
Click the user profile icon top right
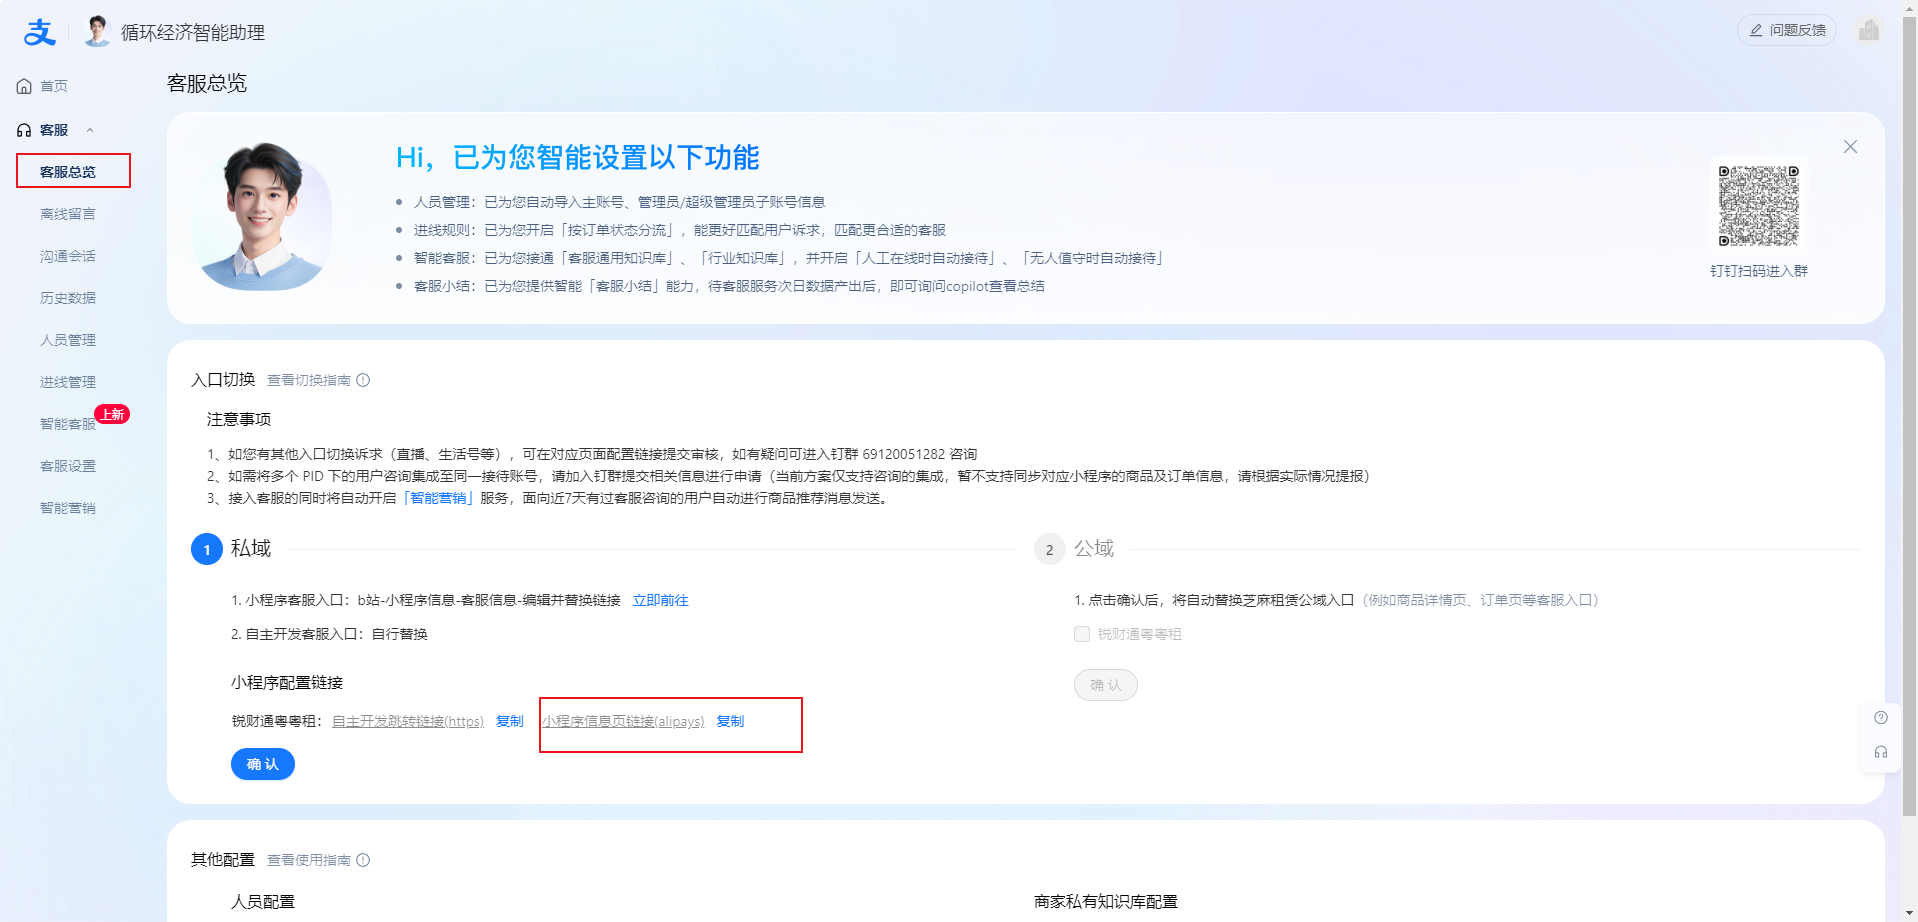tap(1868, 30)
